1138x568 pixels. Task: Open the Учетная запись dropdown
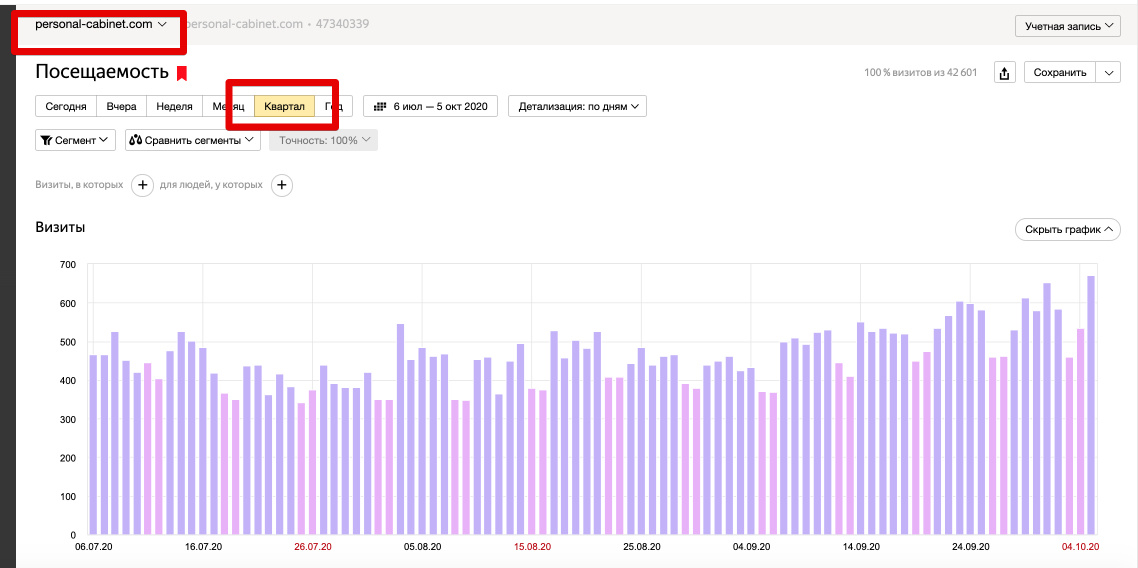point(1068,26)
